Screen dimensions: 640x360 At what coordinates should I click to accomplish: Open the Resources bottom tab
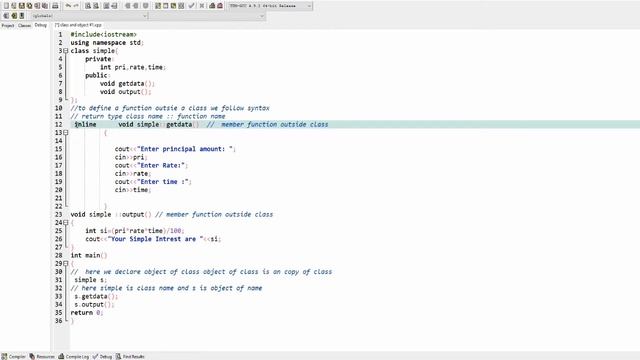point(42,356)
